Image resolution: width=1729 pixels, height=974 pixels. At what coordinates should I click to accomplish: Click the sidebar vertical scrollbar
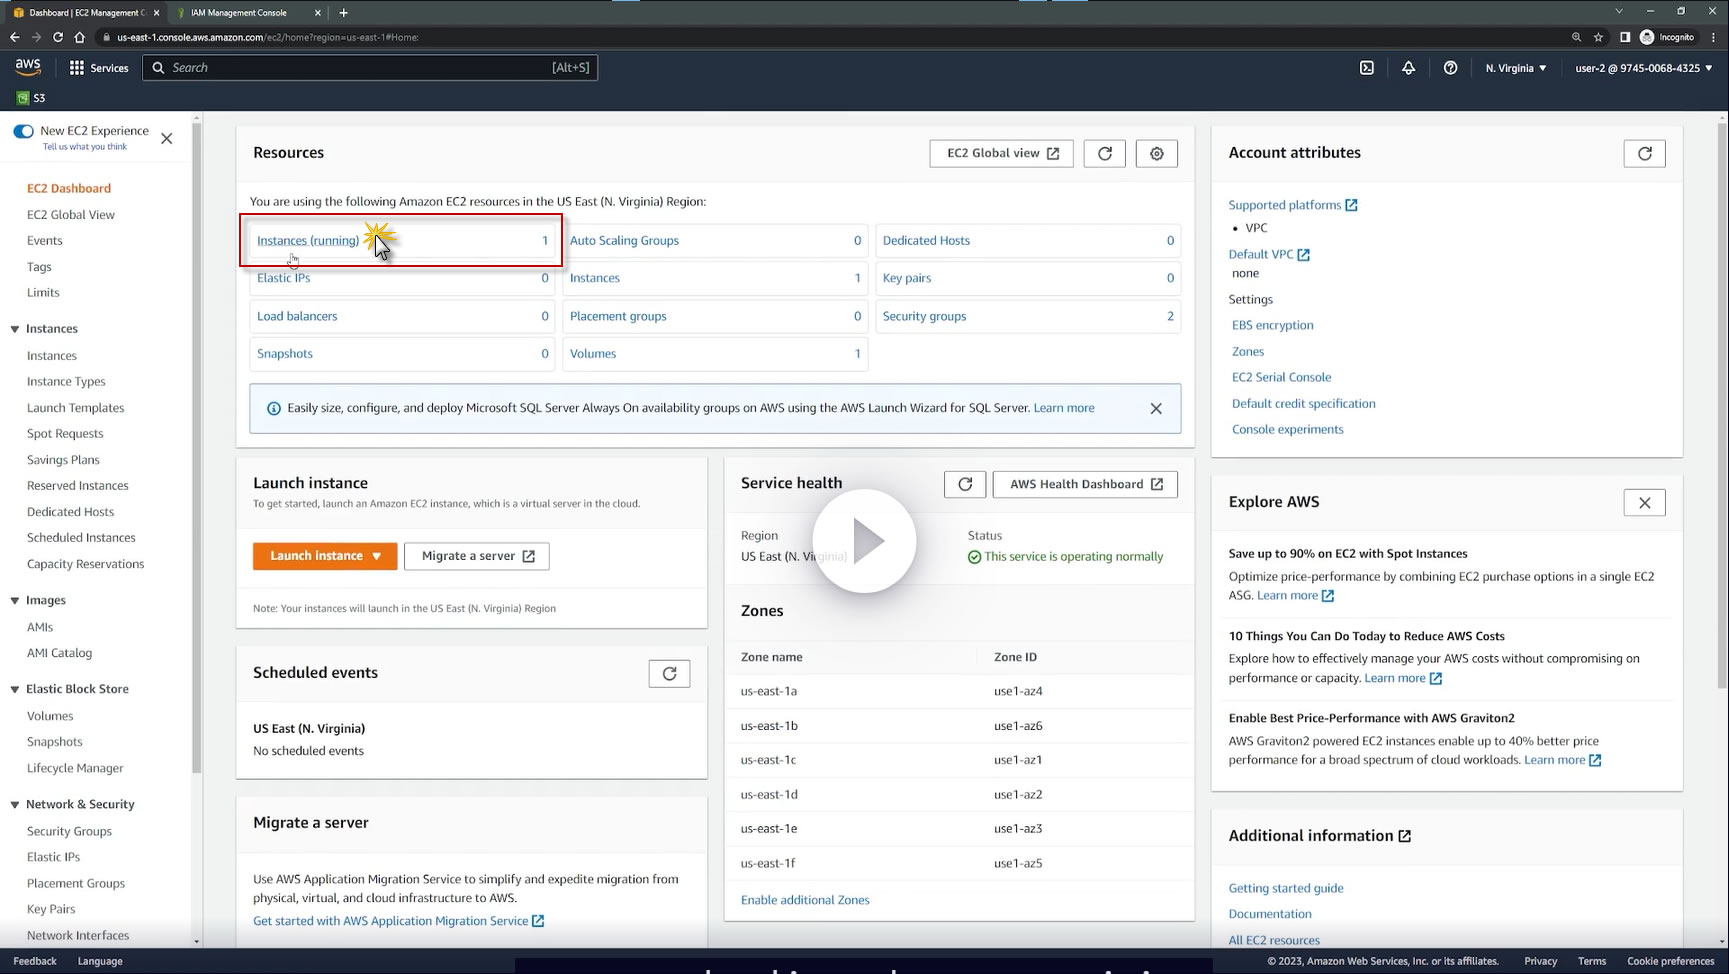196,450
